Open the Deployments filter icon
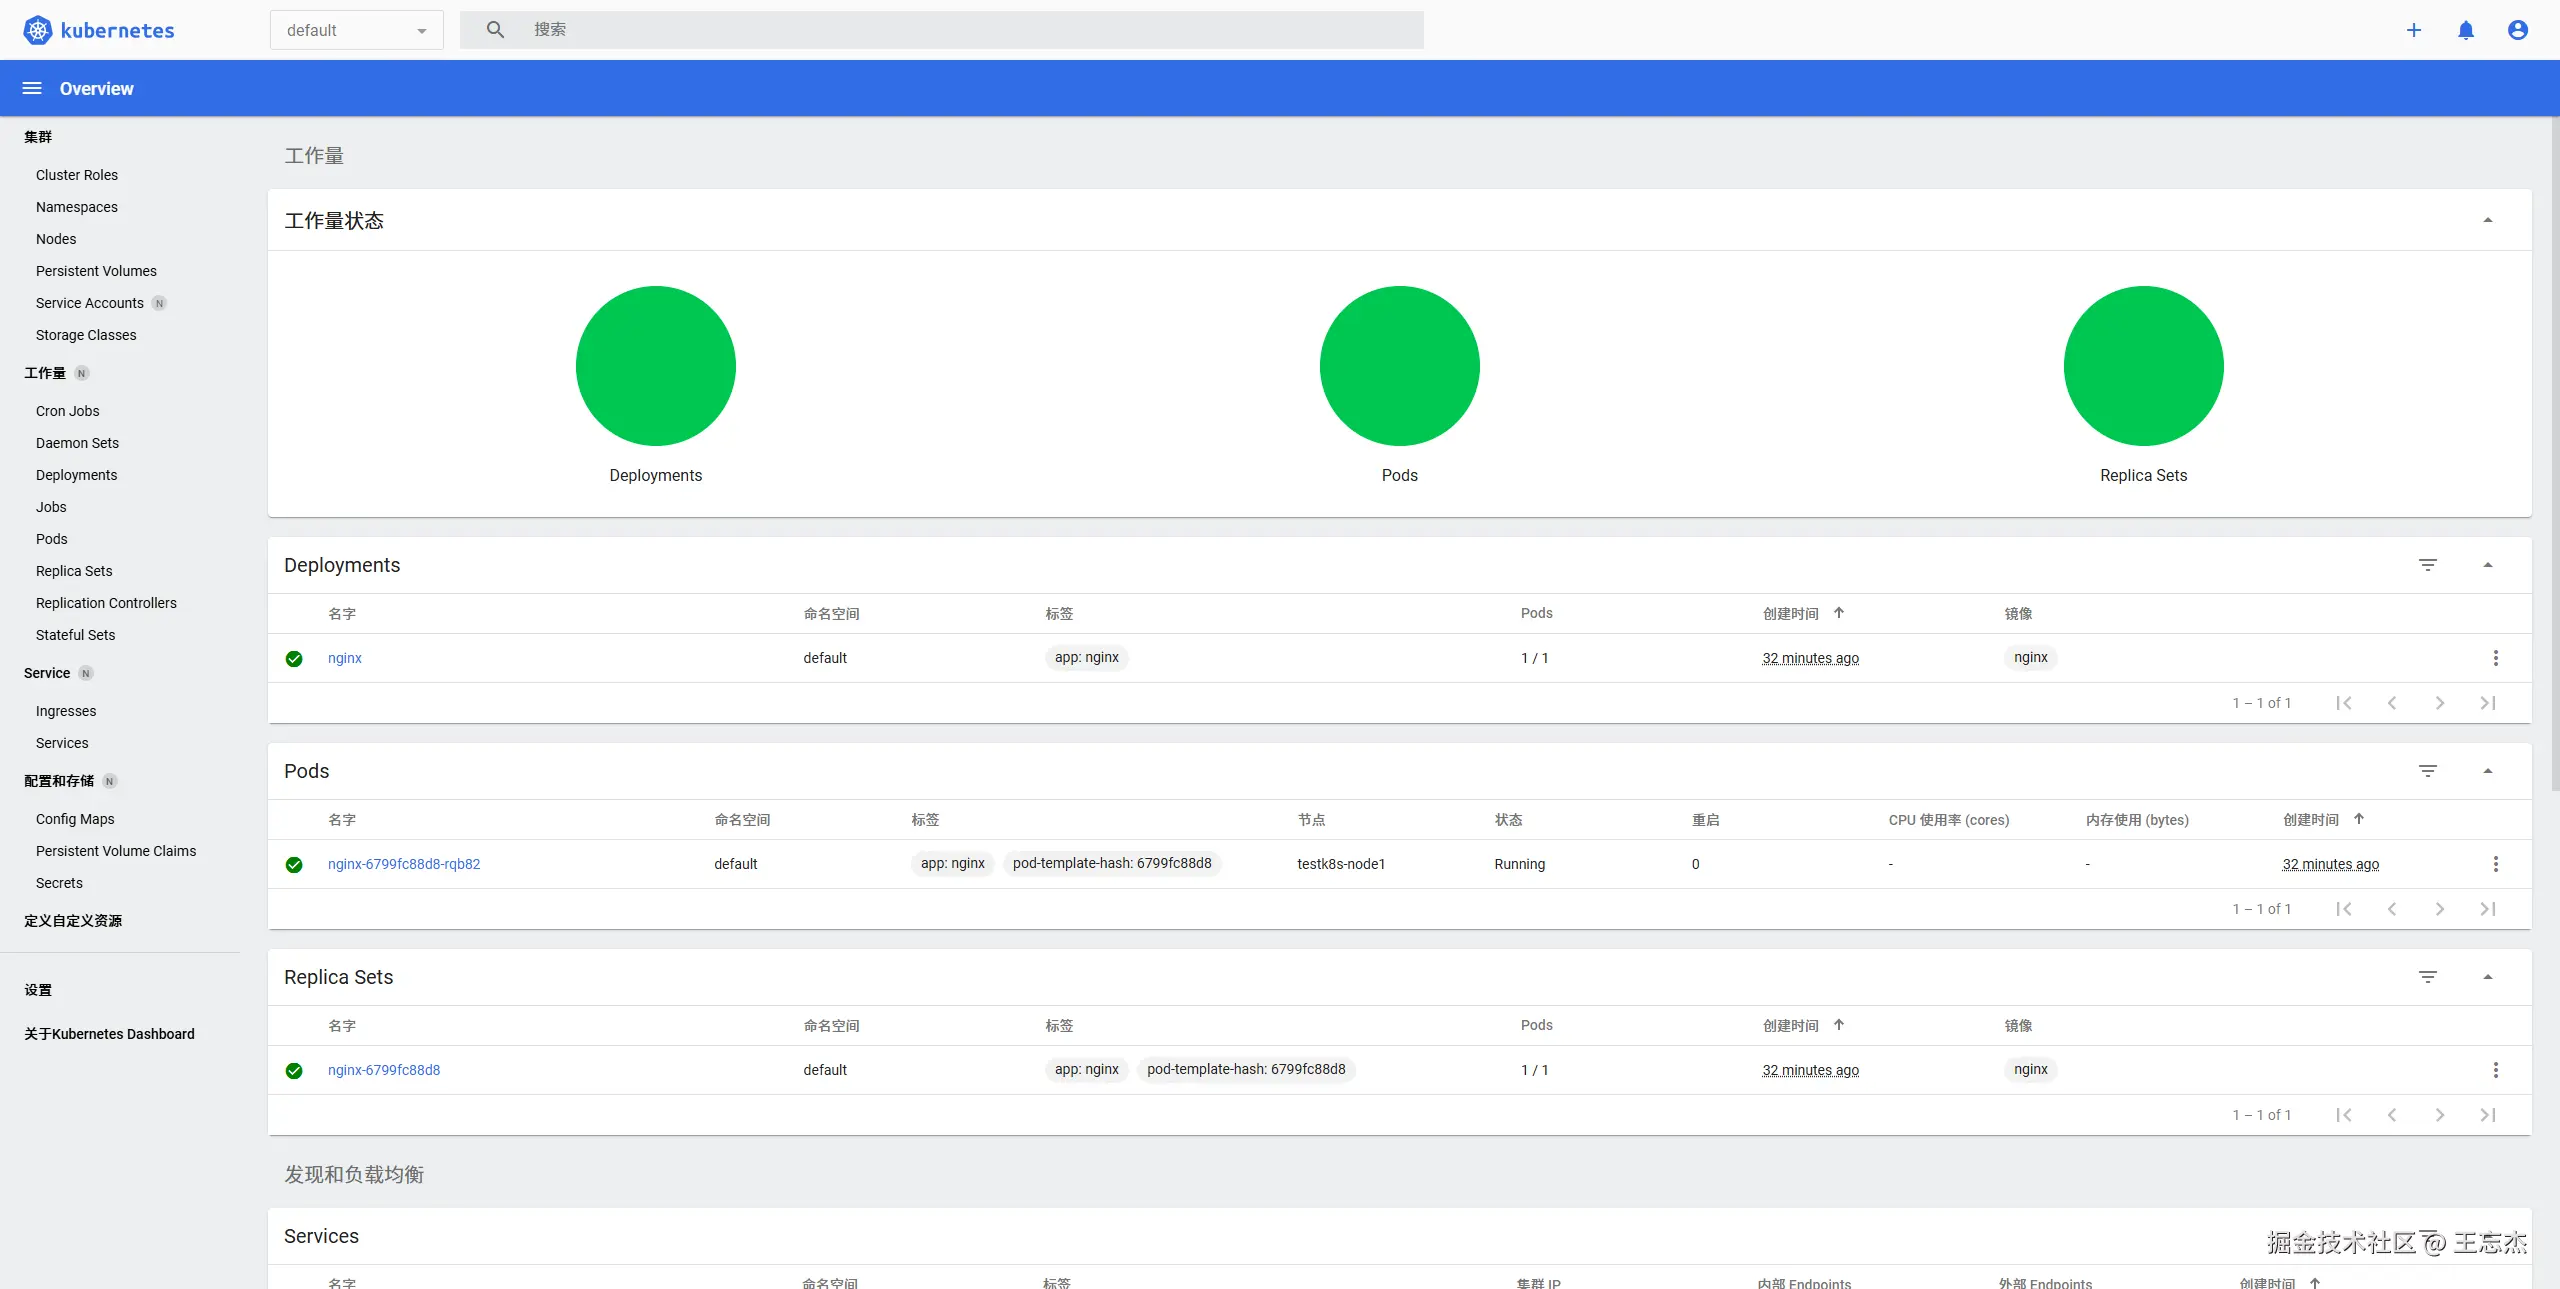The width and height of the screenshot is (2560, 1289). [x=2427, y=565]
